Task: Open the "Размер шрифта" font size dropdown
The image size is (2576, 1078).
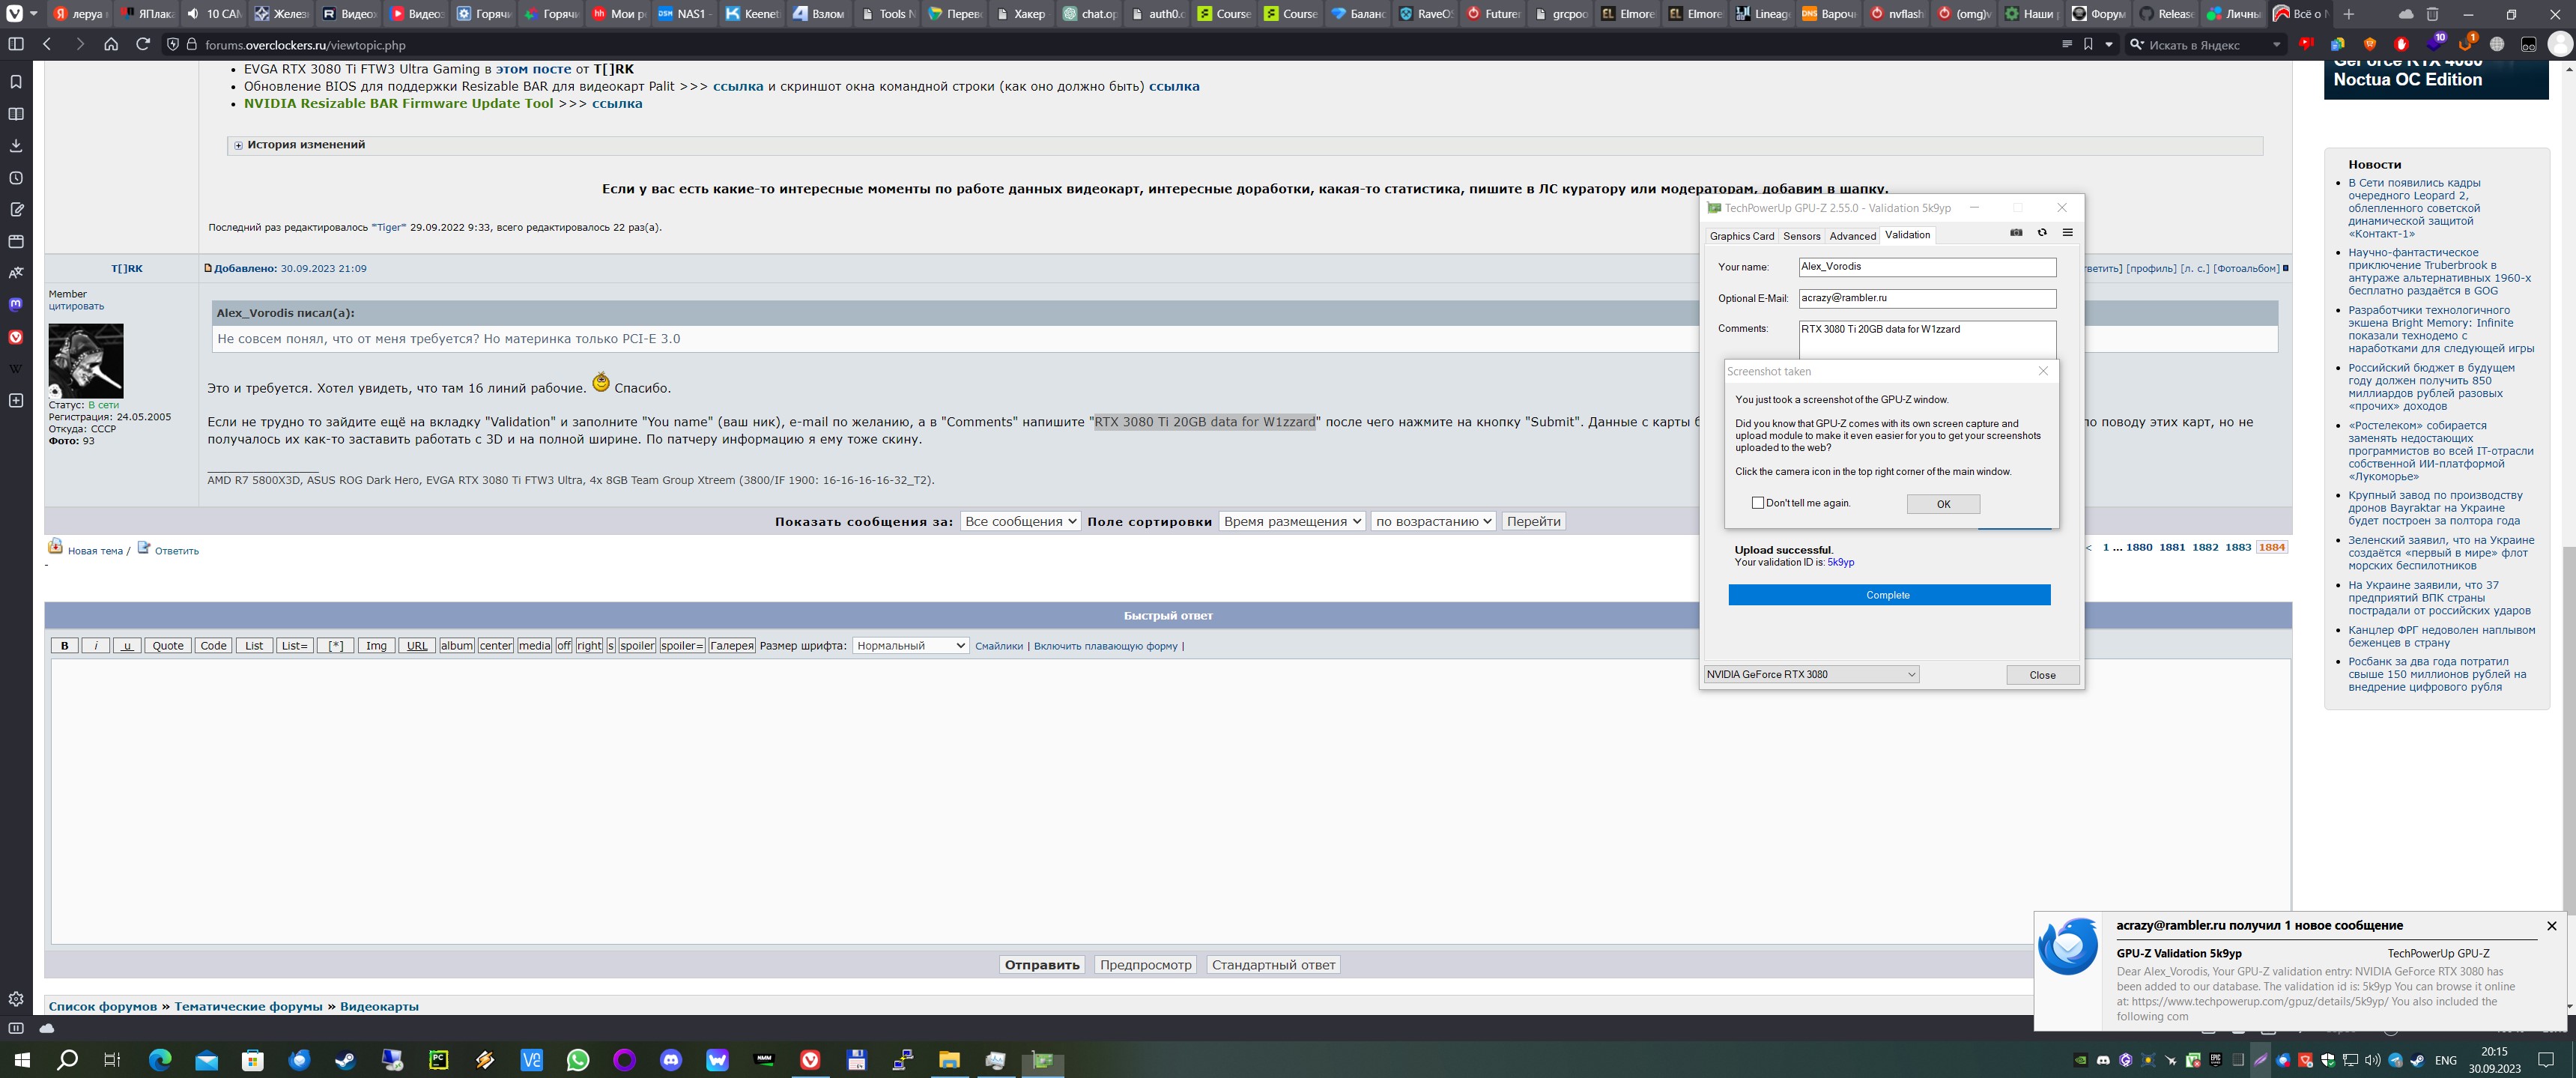Action: click(x=910, y=646)
